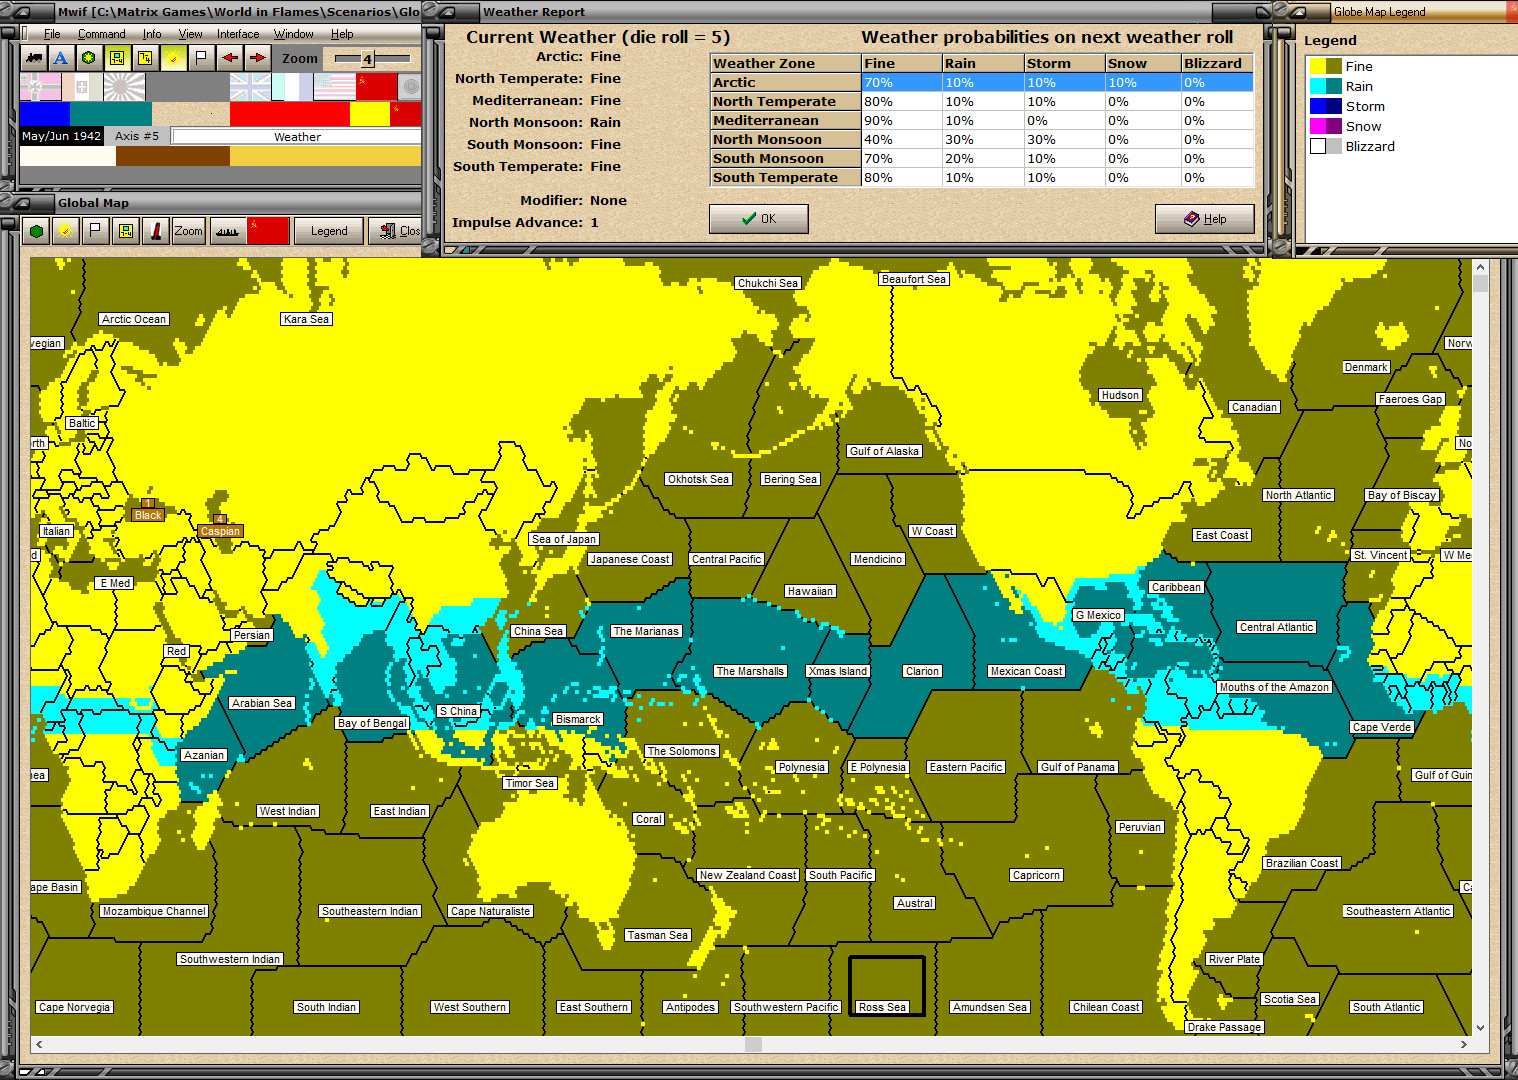Open the File menu
The width and height of the screenshot is (1518, 1080).
click(52, 34)
